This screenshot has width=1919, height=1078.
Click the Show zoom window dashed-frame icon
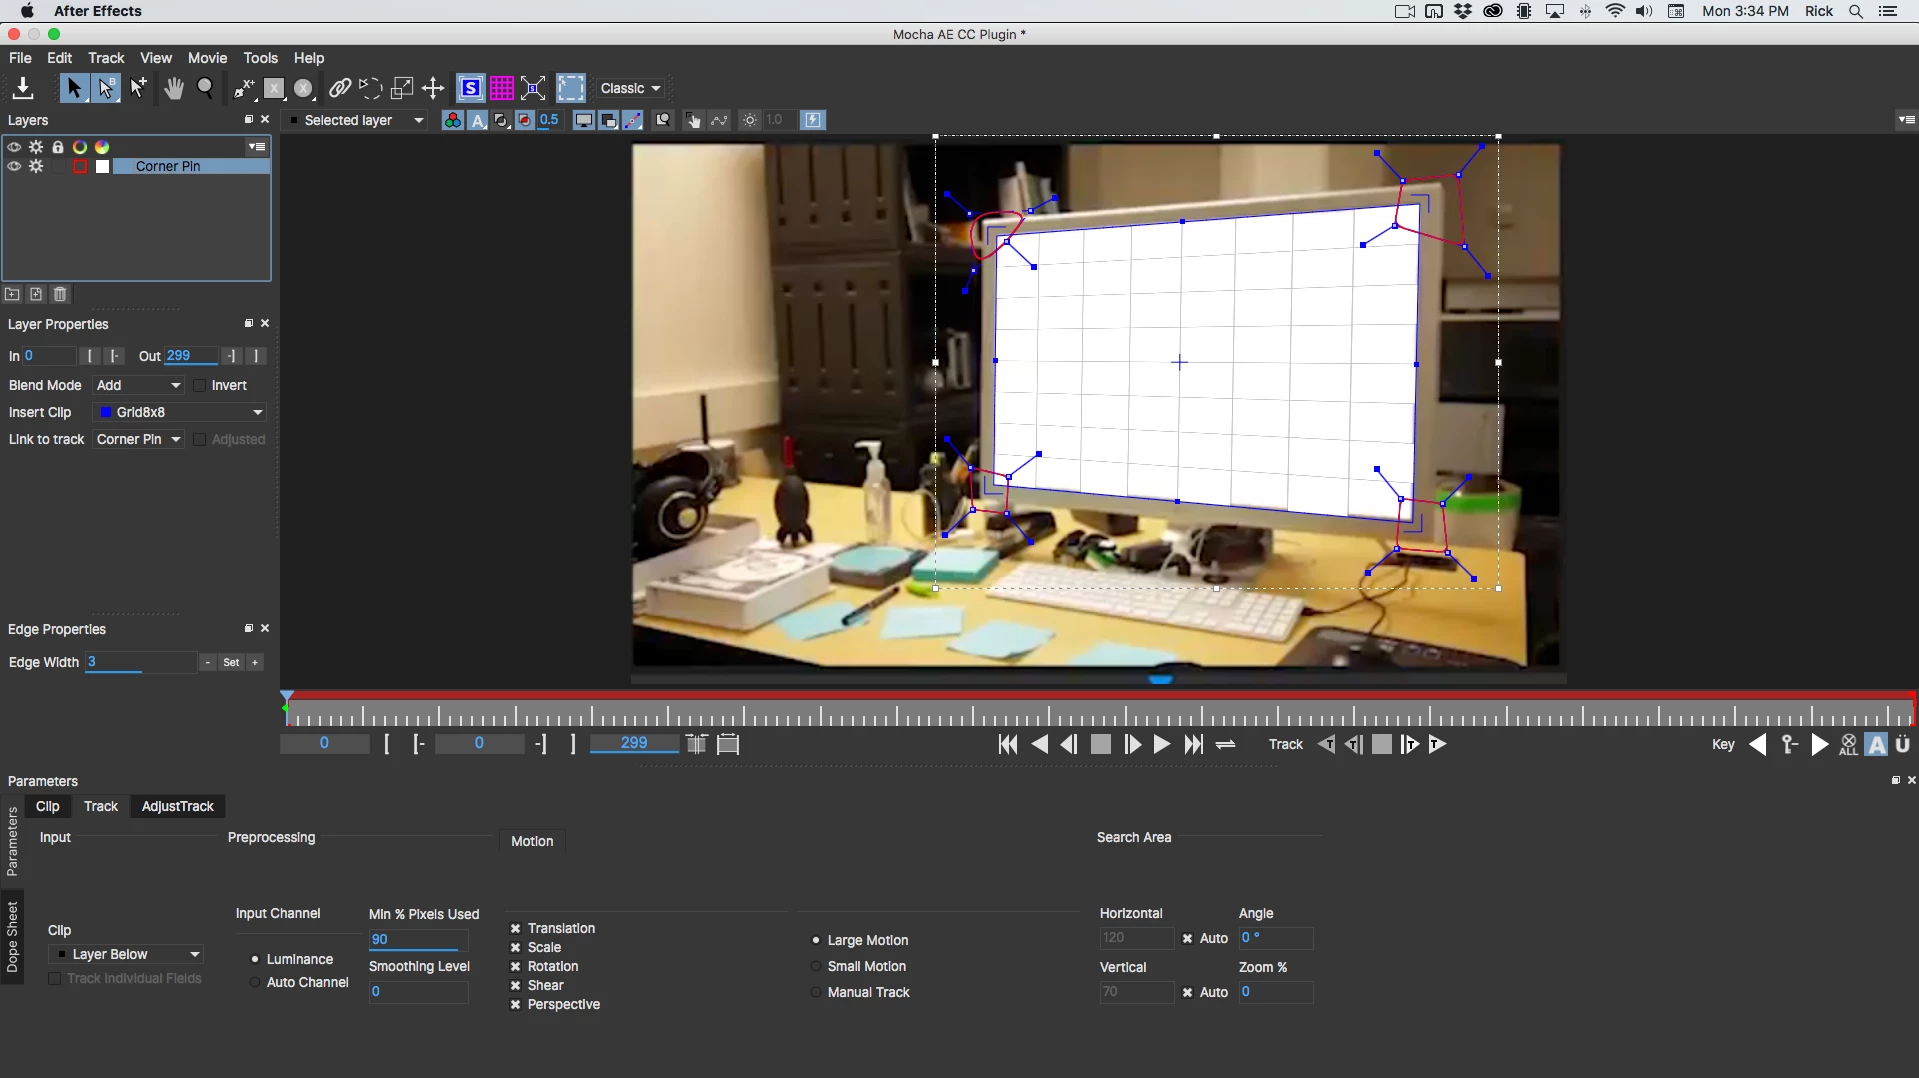point(571,88)
